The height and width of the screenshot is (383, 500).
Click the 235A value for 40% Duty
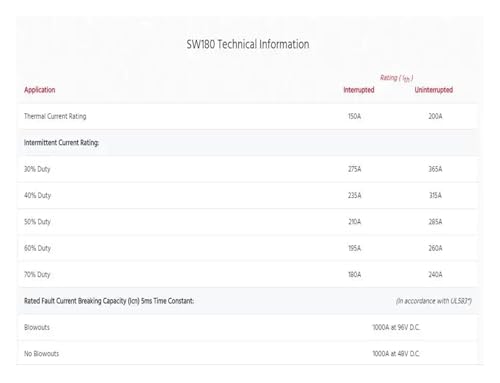coord(354,195)
